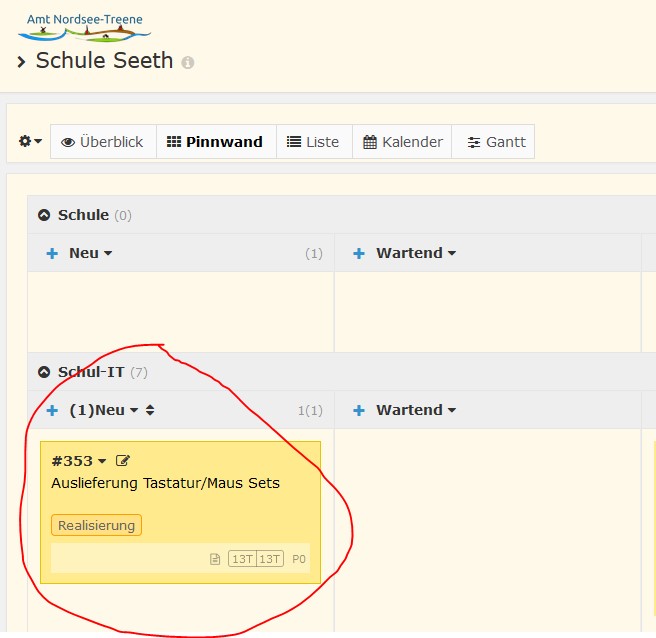Screen dimensions: 656x638
Task: Click the edit icon on task #353
Action: pyautogui.click(x=123, y=461)
